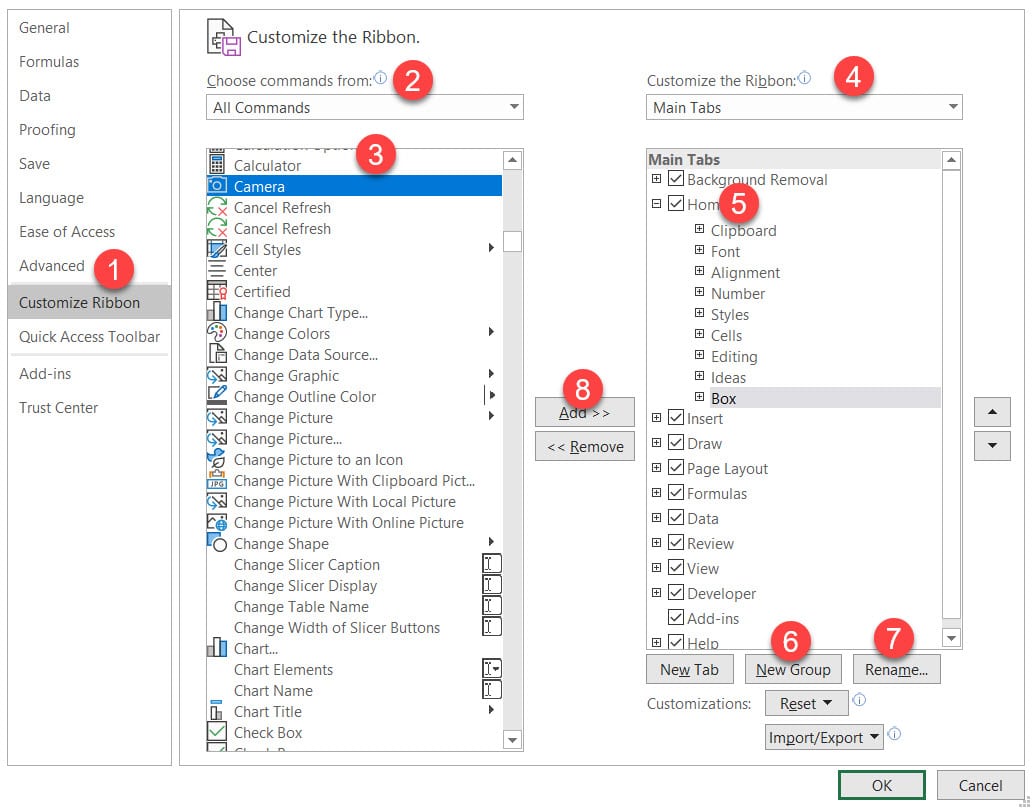Click the commands list scrollbar thumb
Image resolution: width=1032 pixels, height=809 pixels.
point(512,242)
